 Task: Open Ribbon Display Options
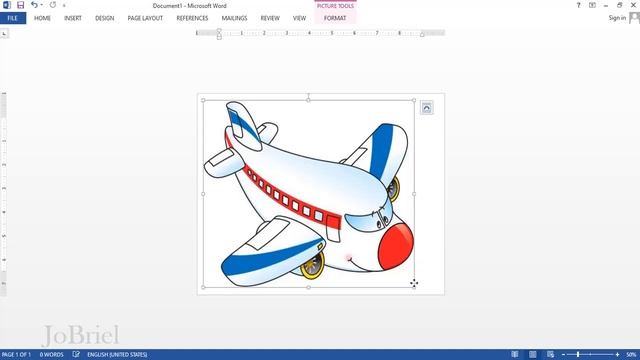(x=592, y=5)
